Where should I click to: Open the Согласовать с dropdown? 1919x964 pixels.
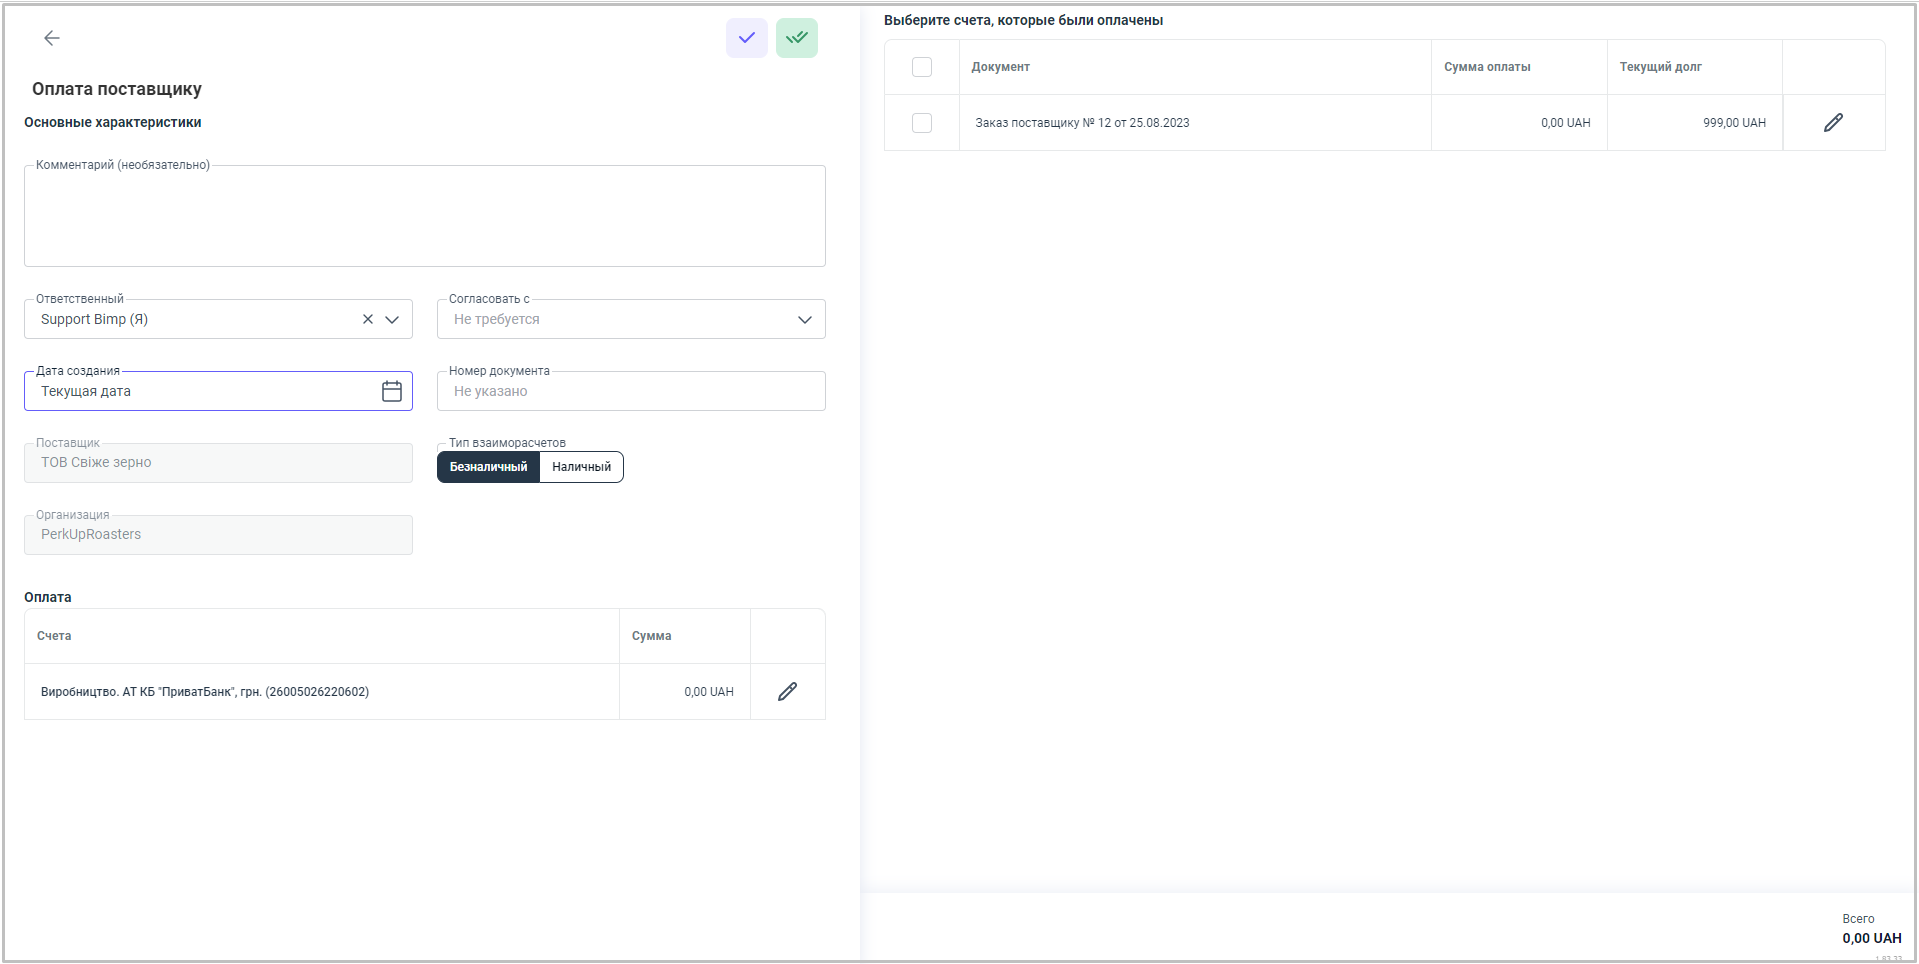804,320
